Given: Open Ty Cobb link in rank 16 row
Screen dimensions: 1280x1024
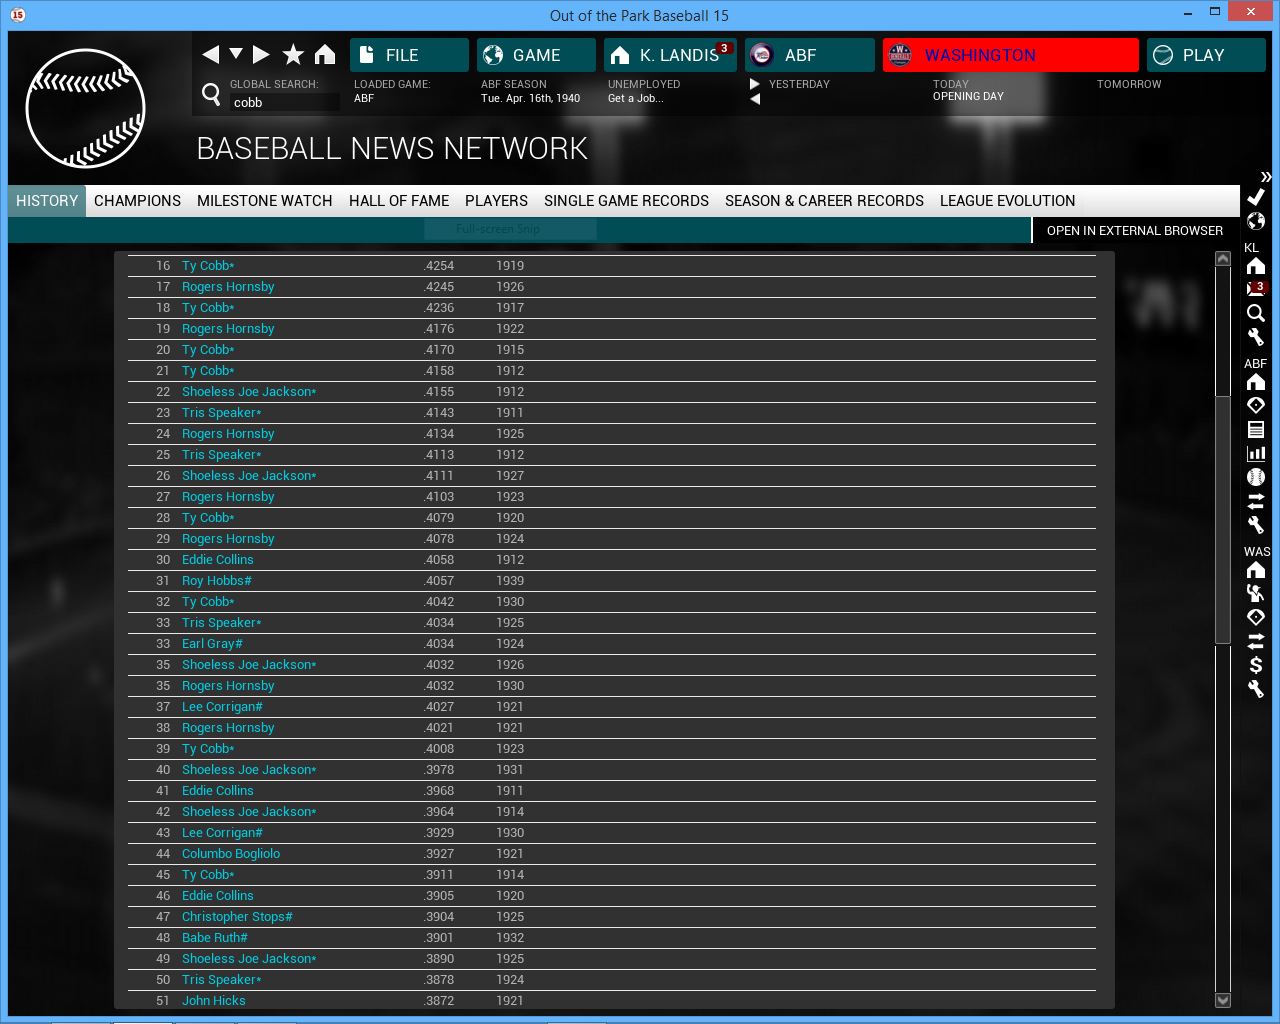Looking at the screenshot, I should pos(208,265).
